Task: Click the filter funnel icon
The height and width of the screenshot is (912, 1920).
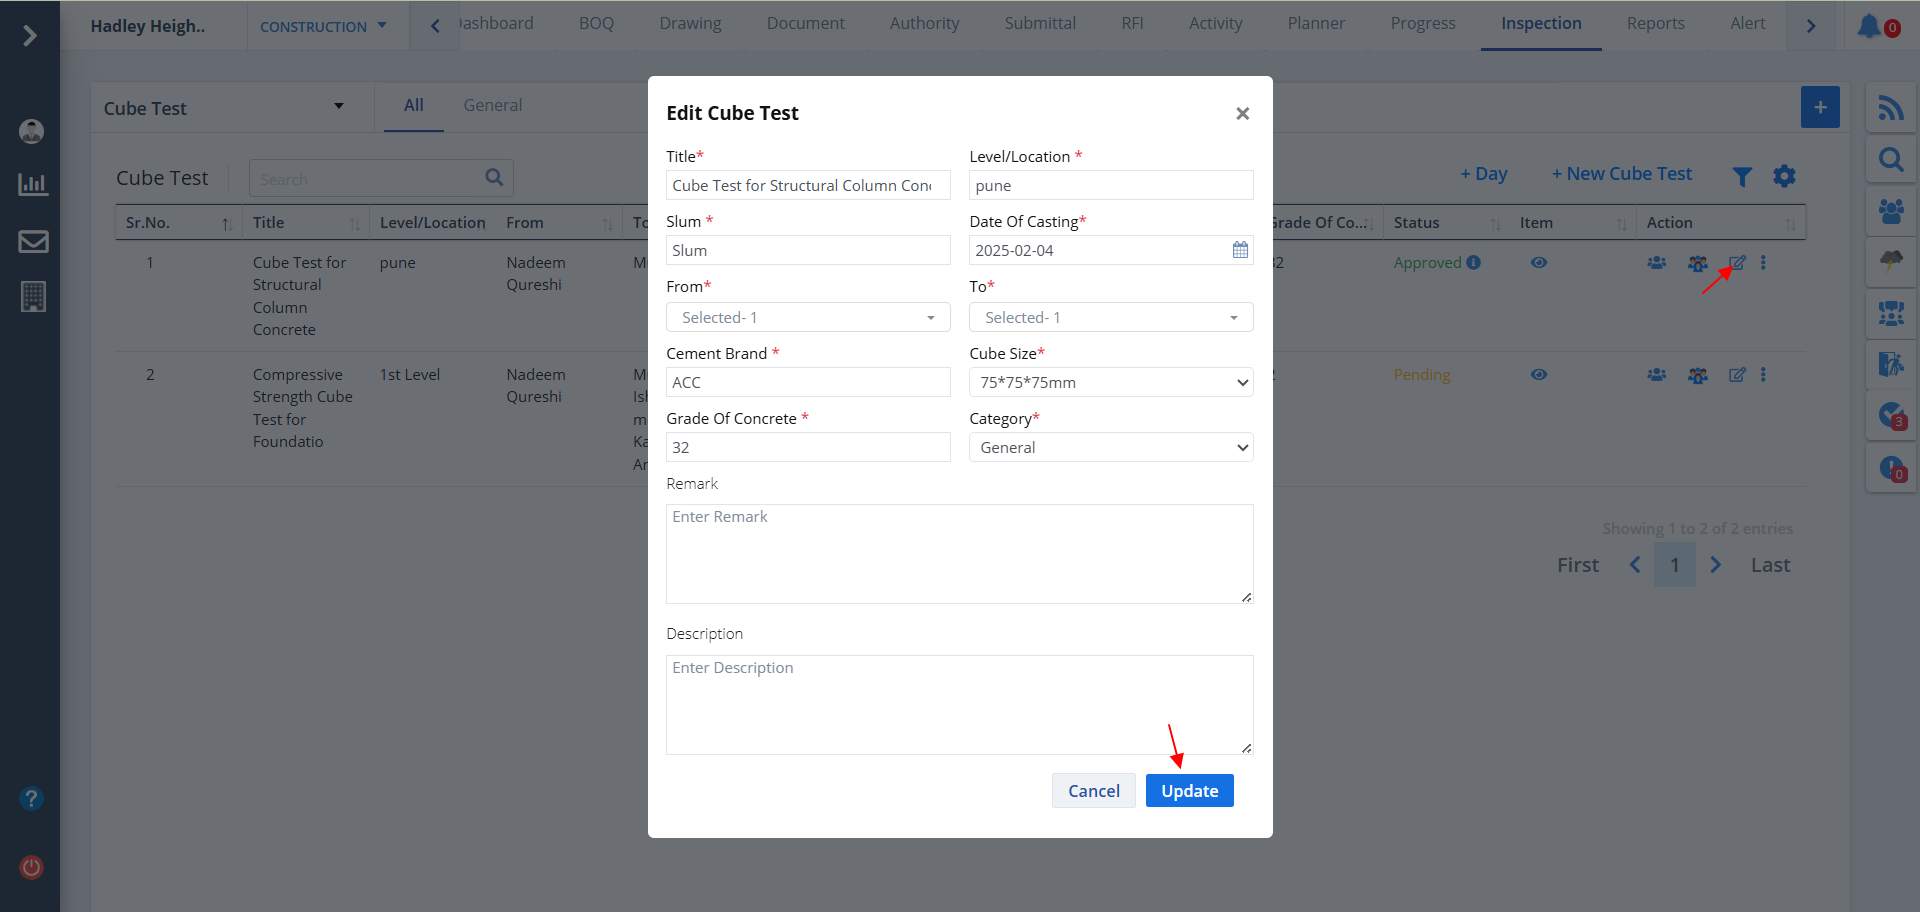Action: (1742, 177)
